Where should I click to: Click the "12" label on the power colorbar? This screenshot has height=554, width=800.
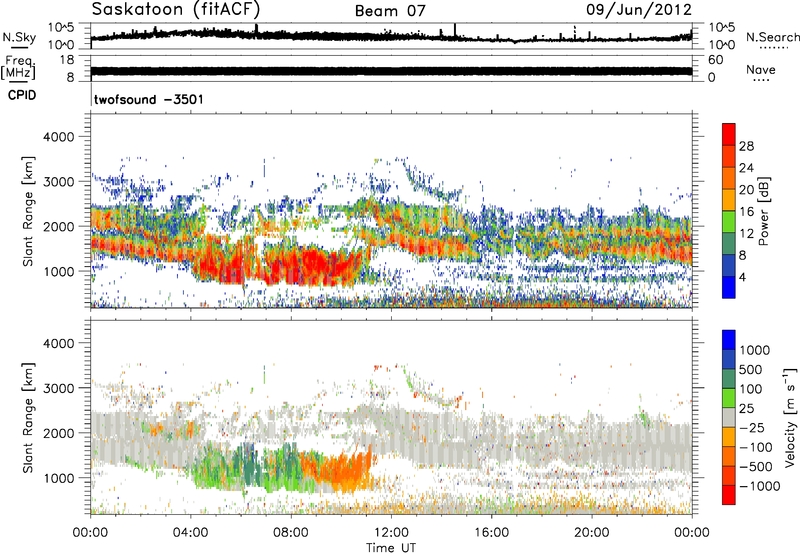tap(746, 234)
